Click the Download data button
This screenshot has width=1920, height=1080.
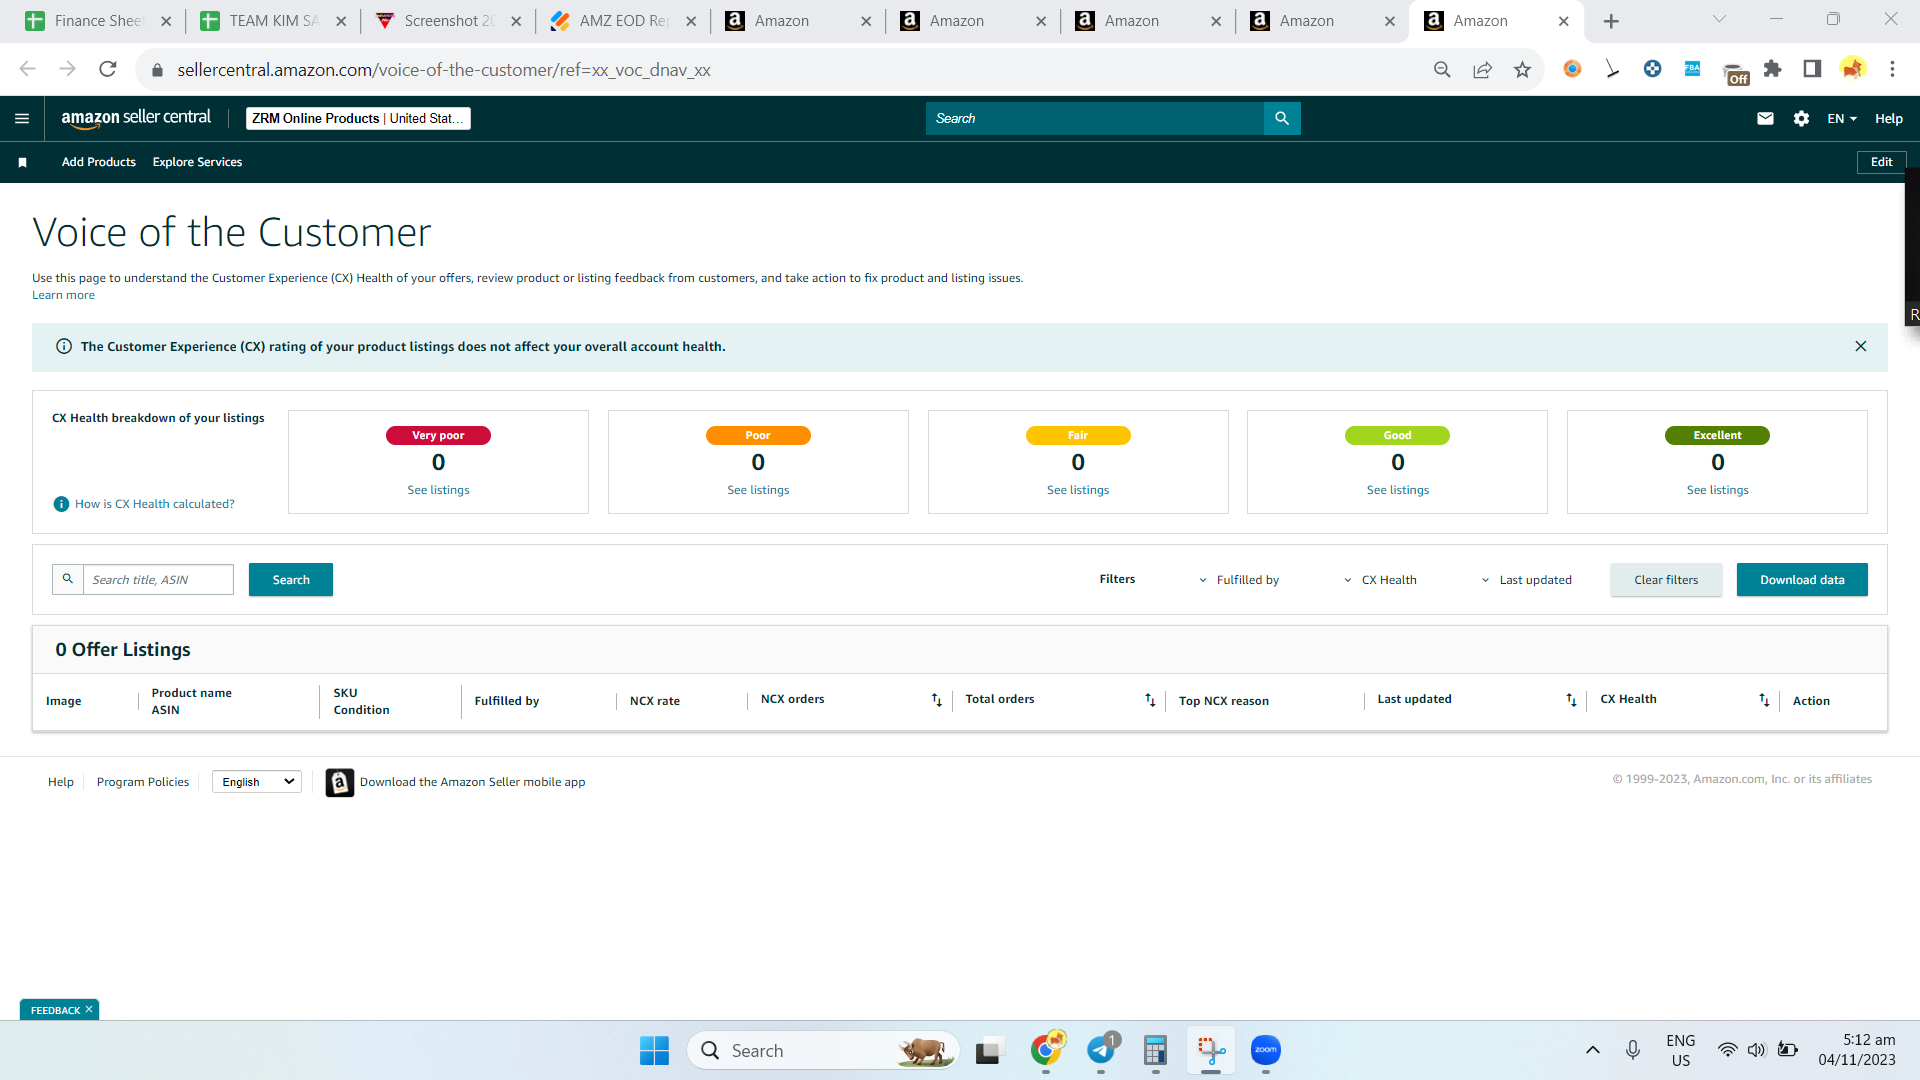point(1802,580)
